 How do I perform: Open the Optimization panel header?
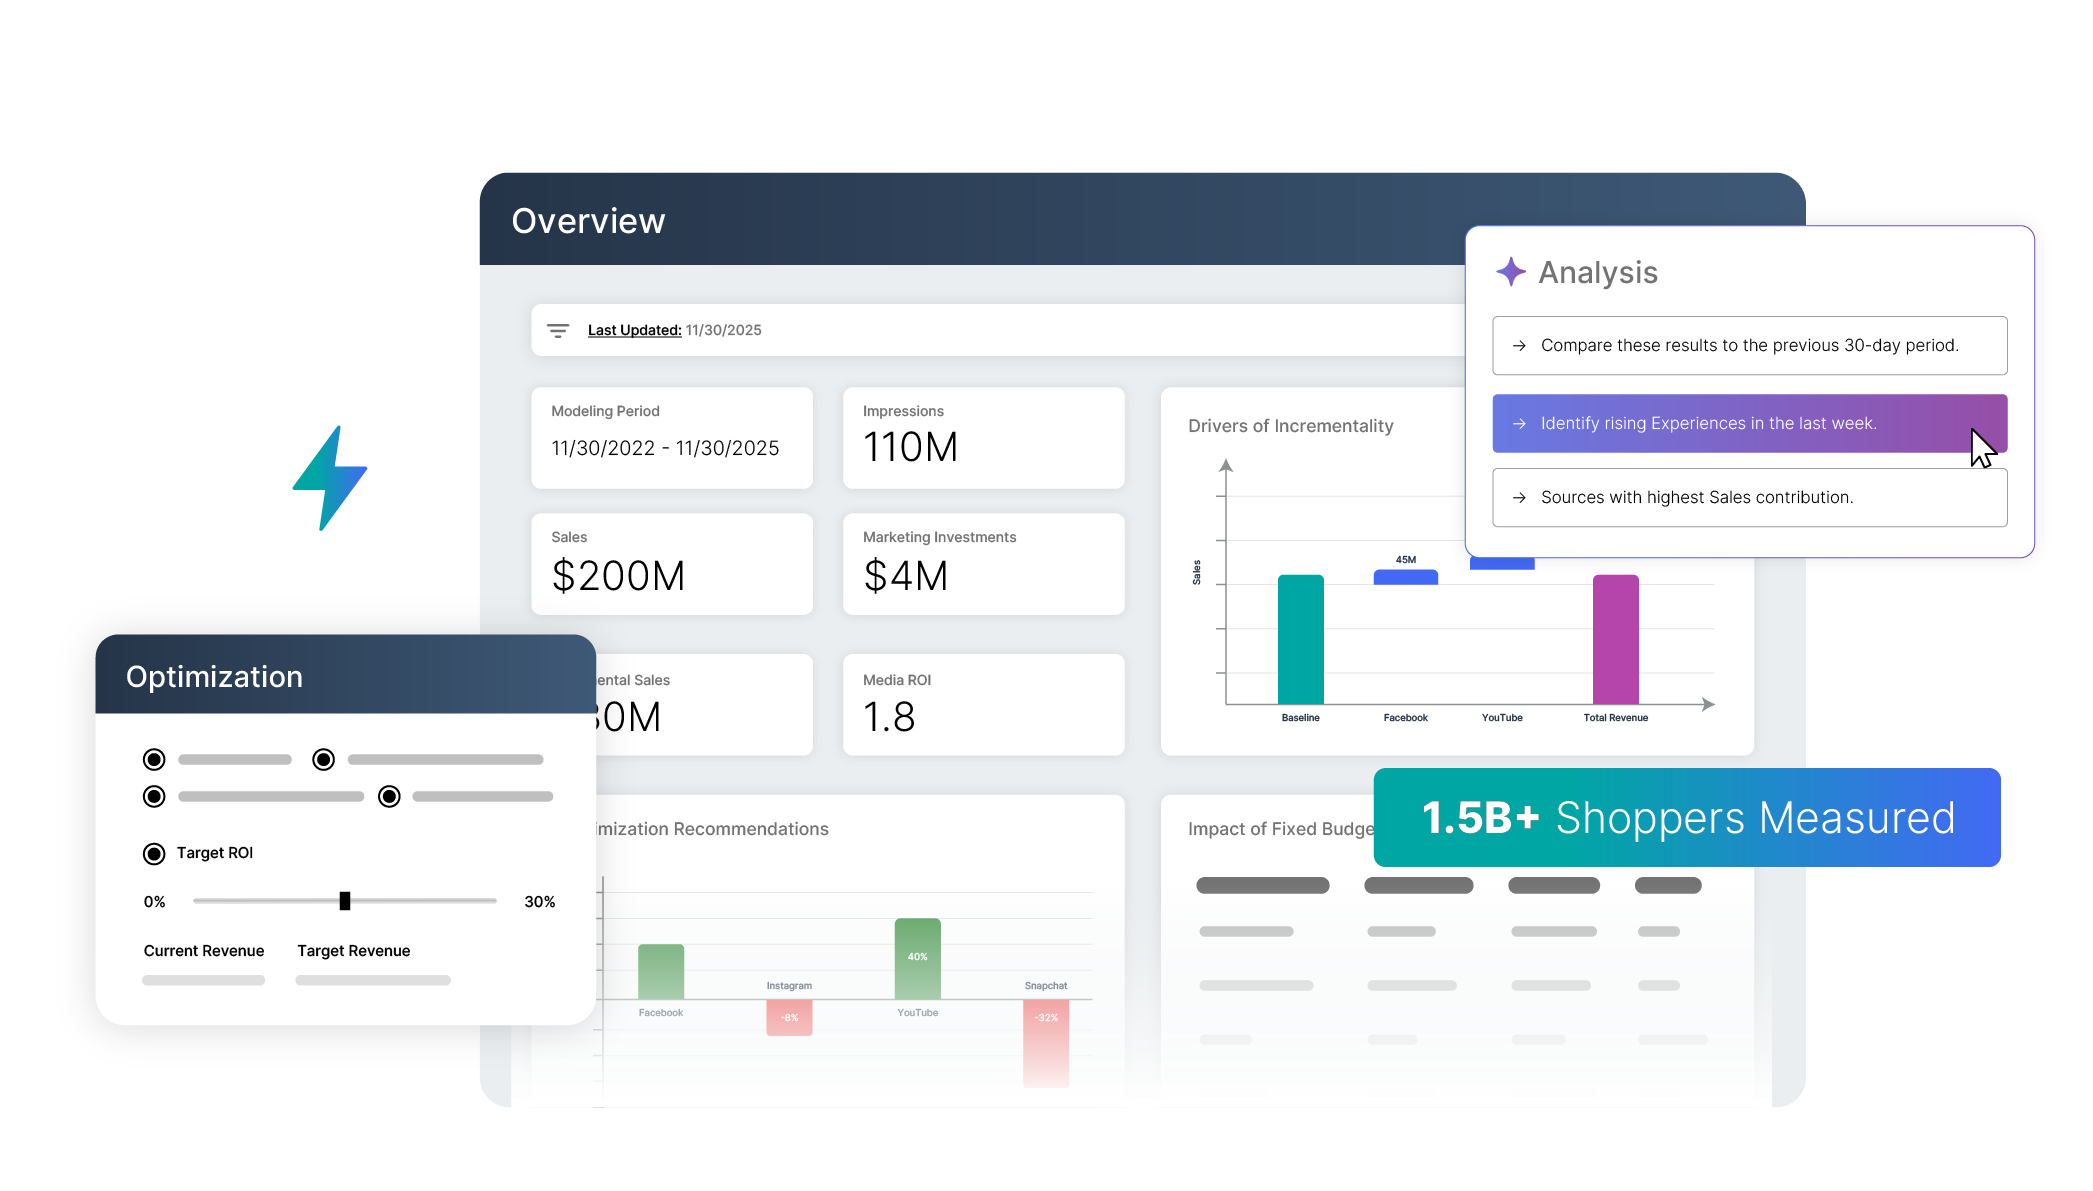[x=214, y=676]
